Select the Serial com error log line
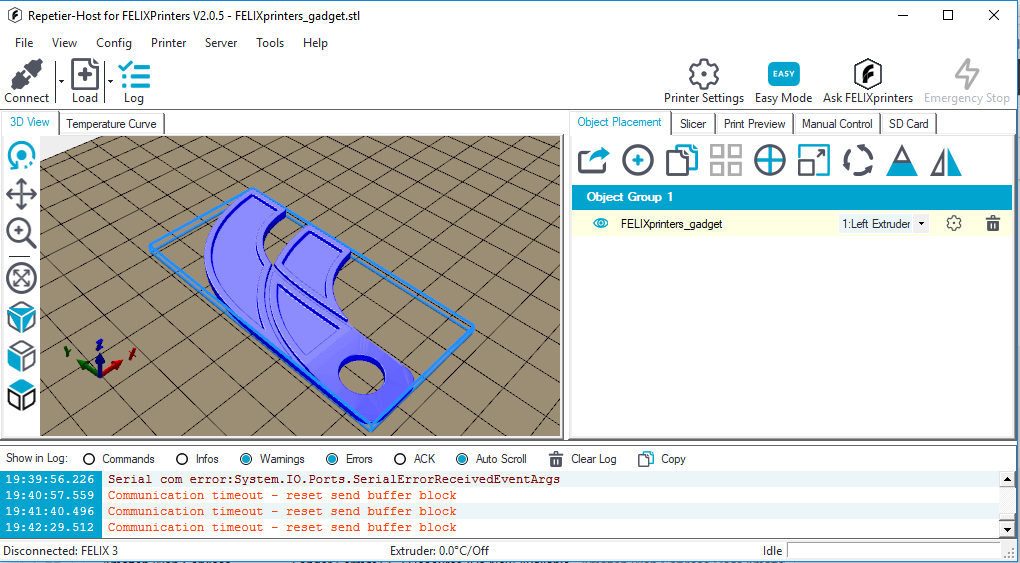 (500, 479)
